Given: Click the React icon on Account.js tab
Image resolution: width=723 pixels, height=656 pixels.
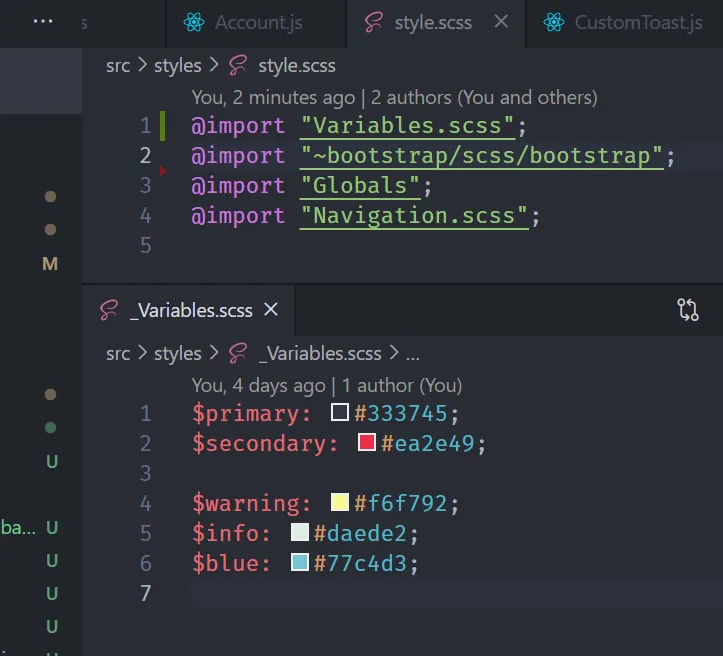Looking at the screenshot, I should tap(195, 22).
